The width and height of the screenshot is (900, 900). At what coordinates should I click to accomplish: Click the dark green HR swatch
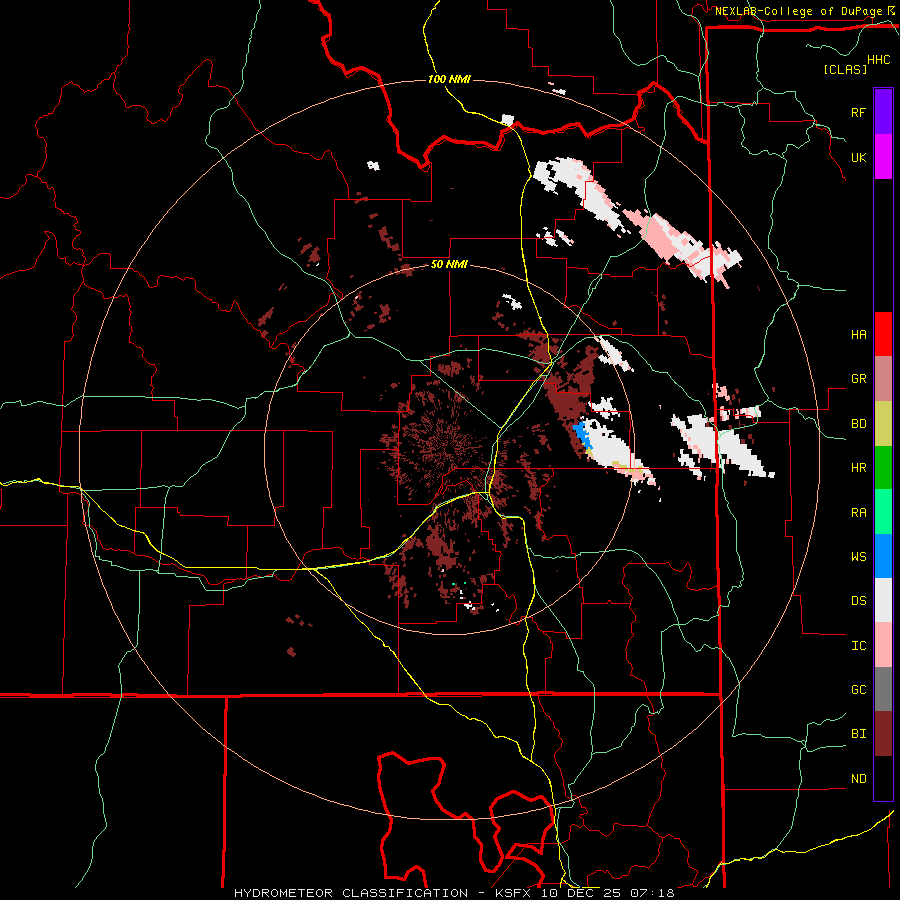[883, 468]
